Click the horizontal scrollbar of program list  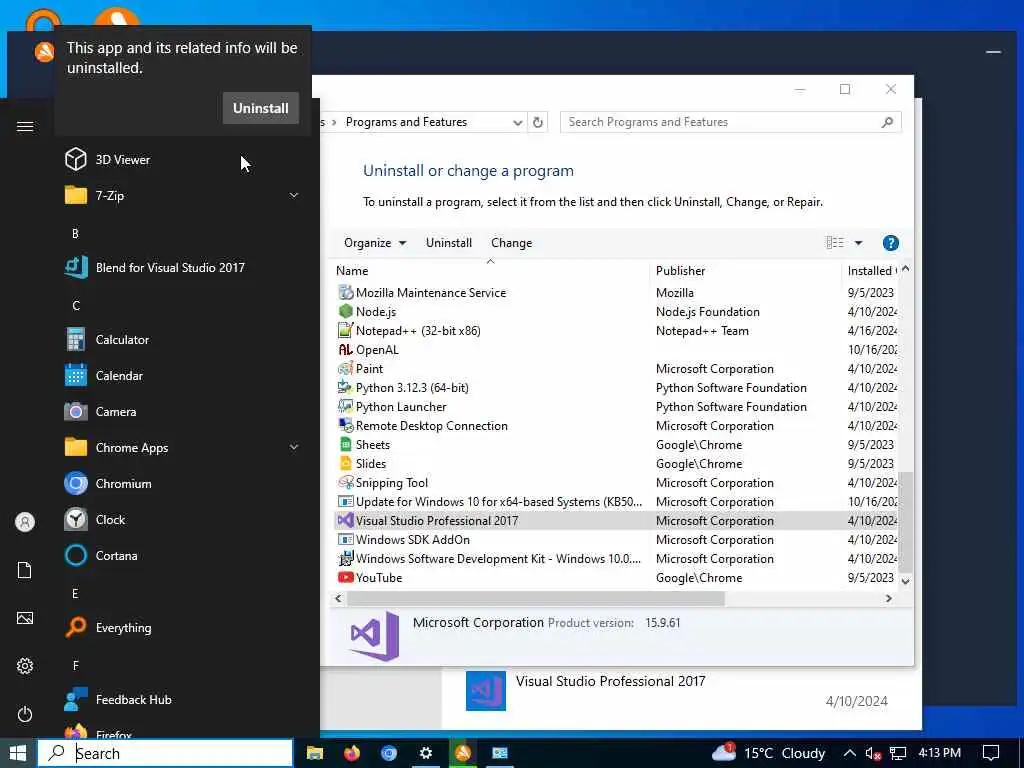(x=536, y=598)
